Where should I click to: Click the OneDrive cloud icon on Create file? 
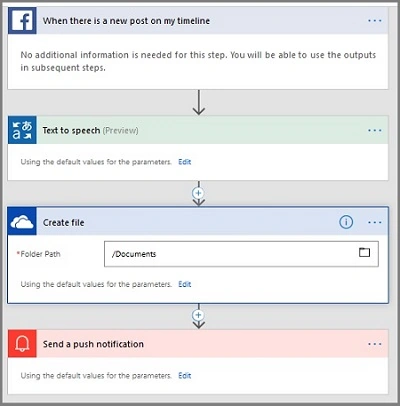(22, 222)
